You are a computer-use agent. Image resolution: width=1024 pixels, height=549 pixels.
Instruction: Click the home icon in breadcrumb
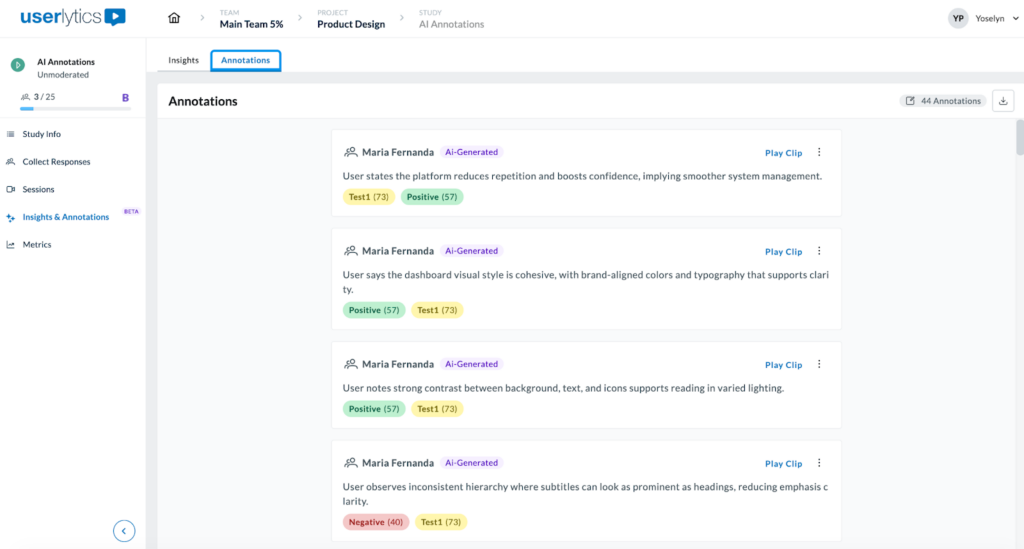pos(175,19)
